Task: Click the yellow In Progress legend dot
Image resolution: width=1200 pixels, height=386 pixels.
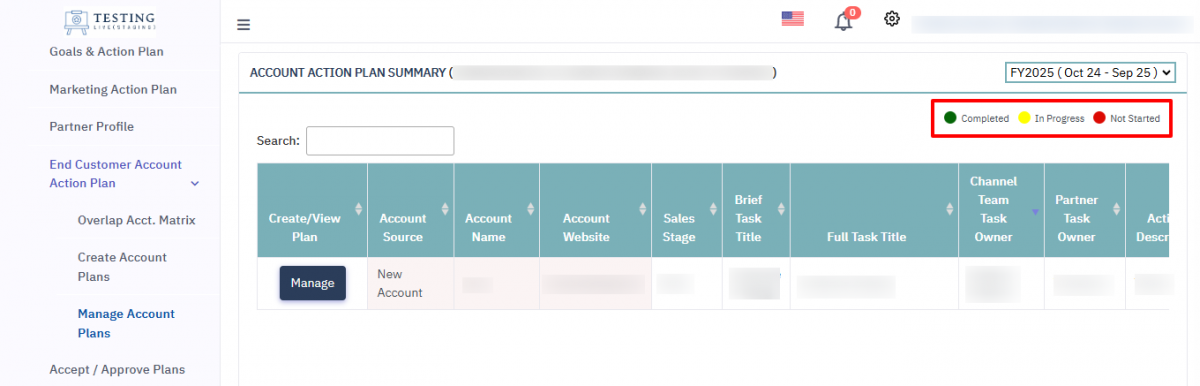Action: click(1024, 118)
